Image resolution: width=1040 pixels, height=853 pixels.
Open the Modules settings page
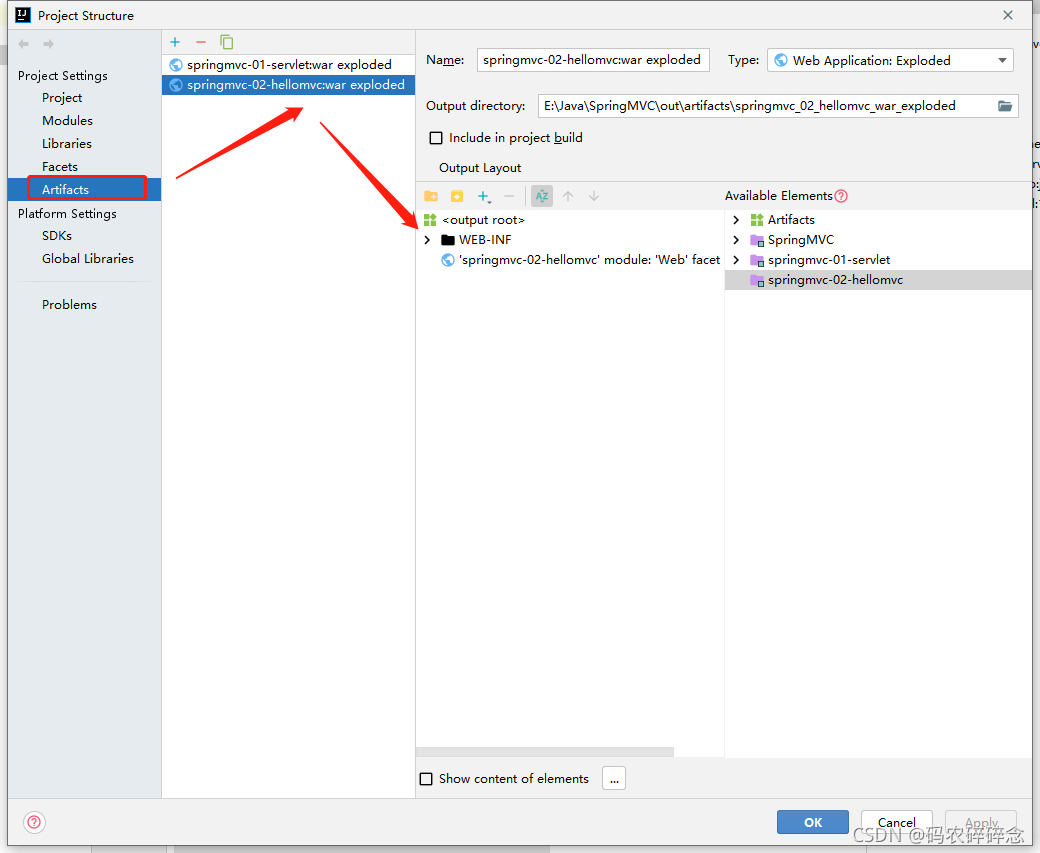point(67,121)
